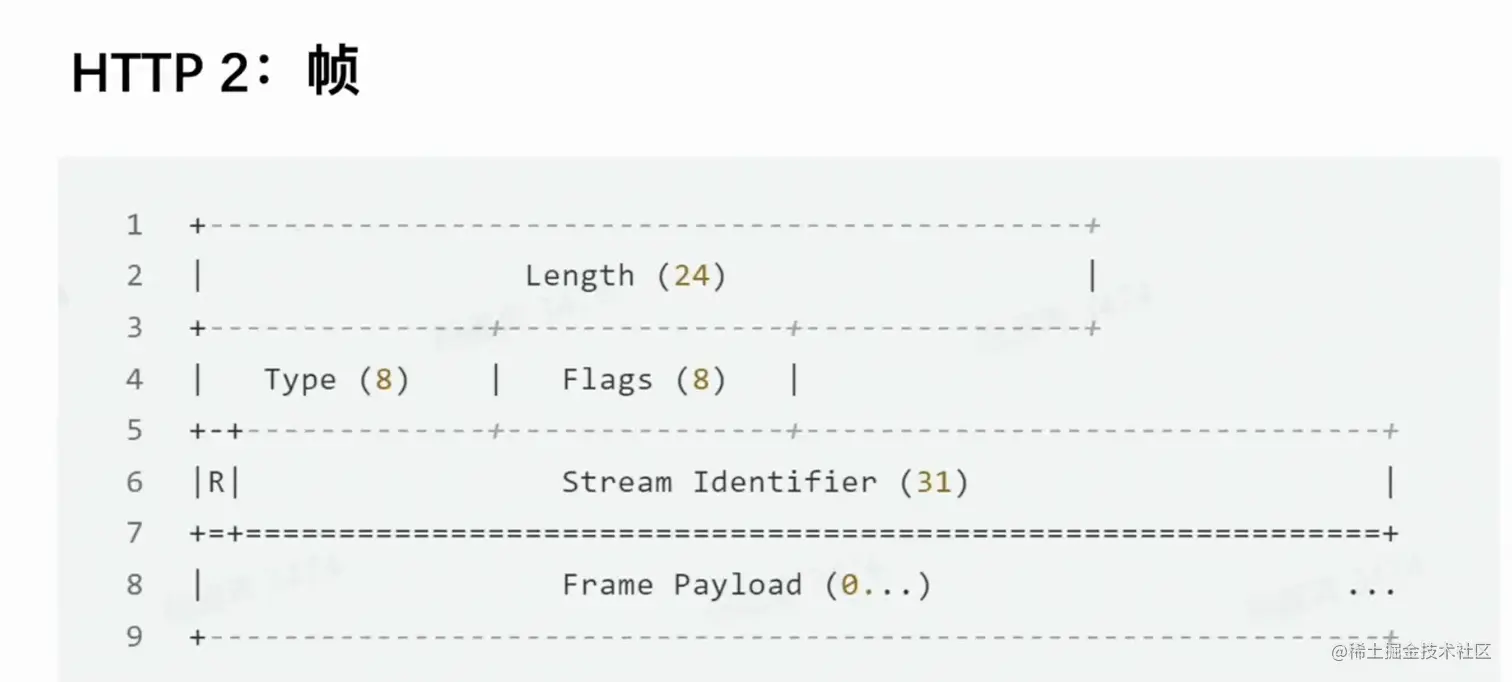The image size is (1512, 682).
Task: Select the 'Frame Payload' text
Action: [x=682, y=585]
